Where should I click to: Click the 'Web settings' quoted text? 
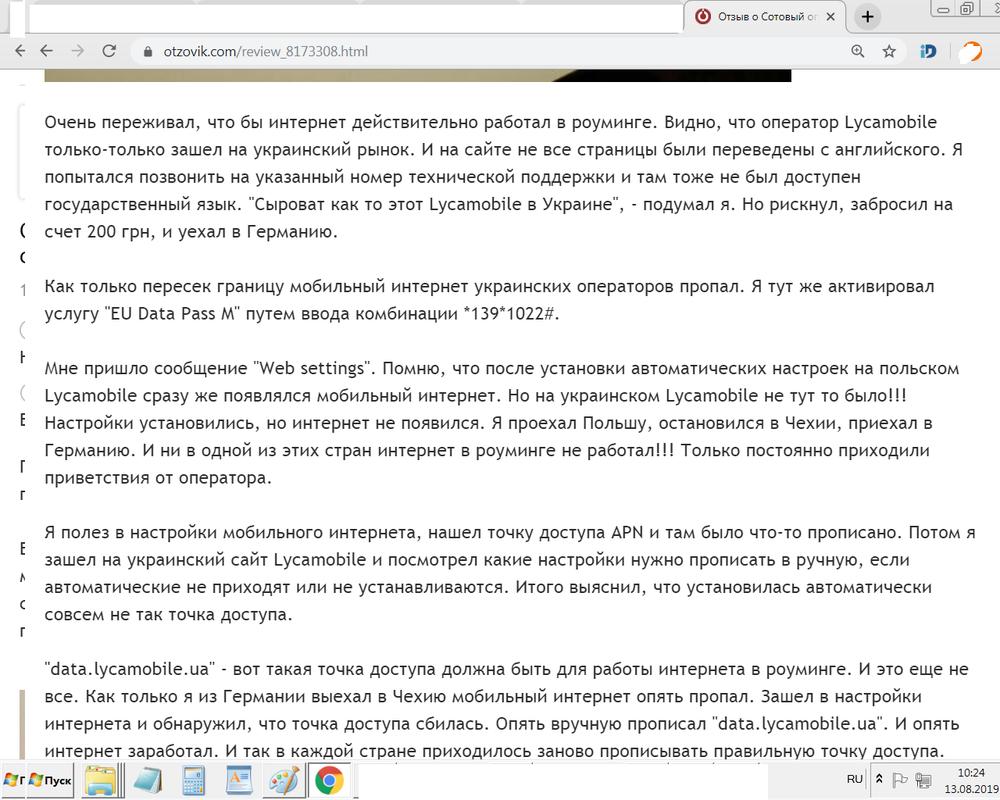312,369
